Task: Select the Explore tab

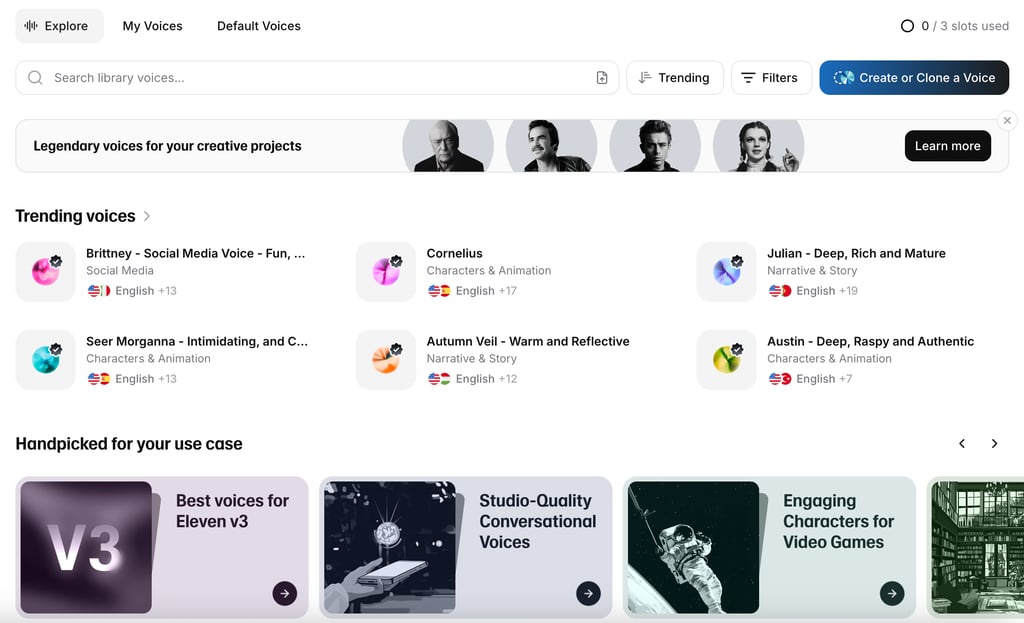Action: point(58,26)
